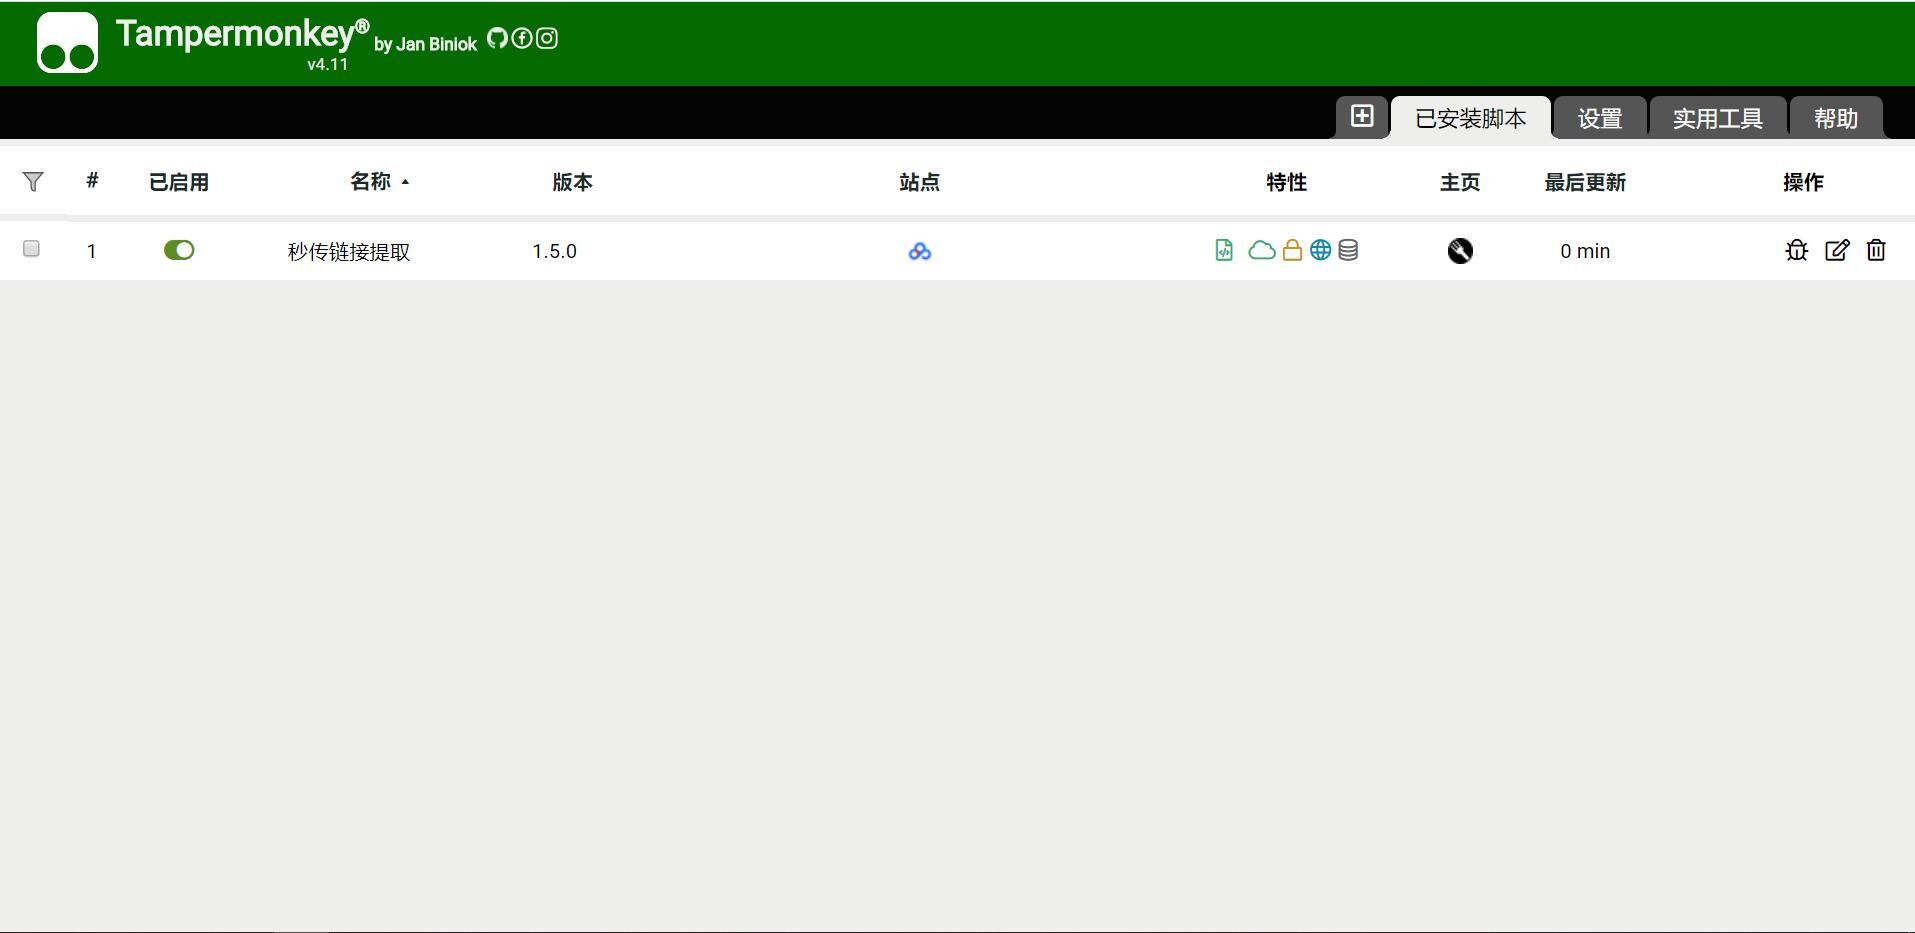Open the script homepage icon

click(x=1460, y=251)
